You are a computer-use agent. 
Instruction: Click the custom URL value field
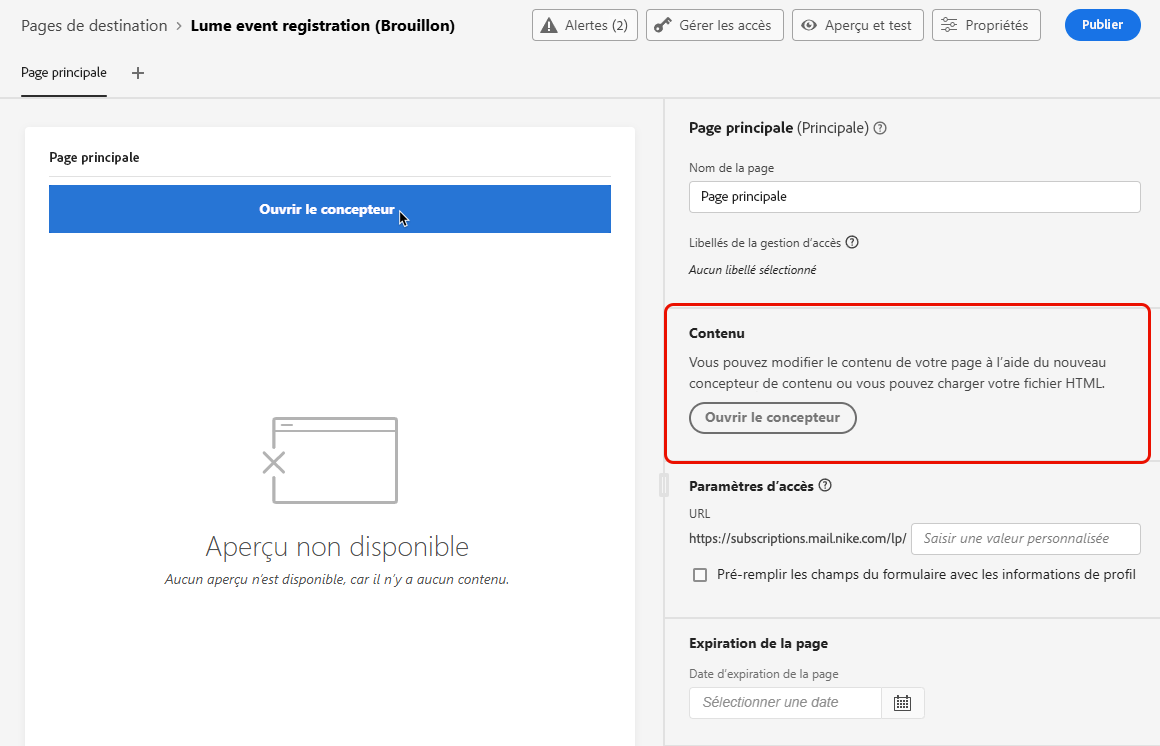tap(1025, 539)
